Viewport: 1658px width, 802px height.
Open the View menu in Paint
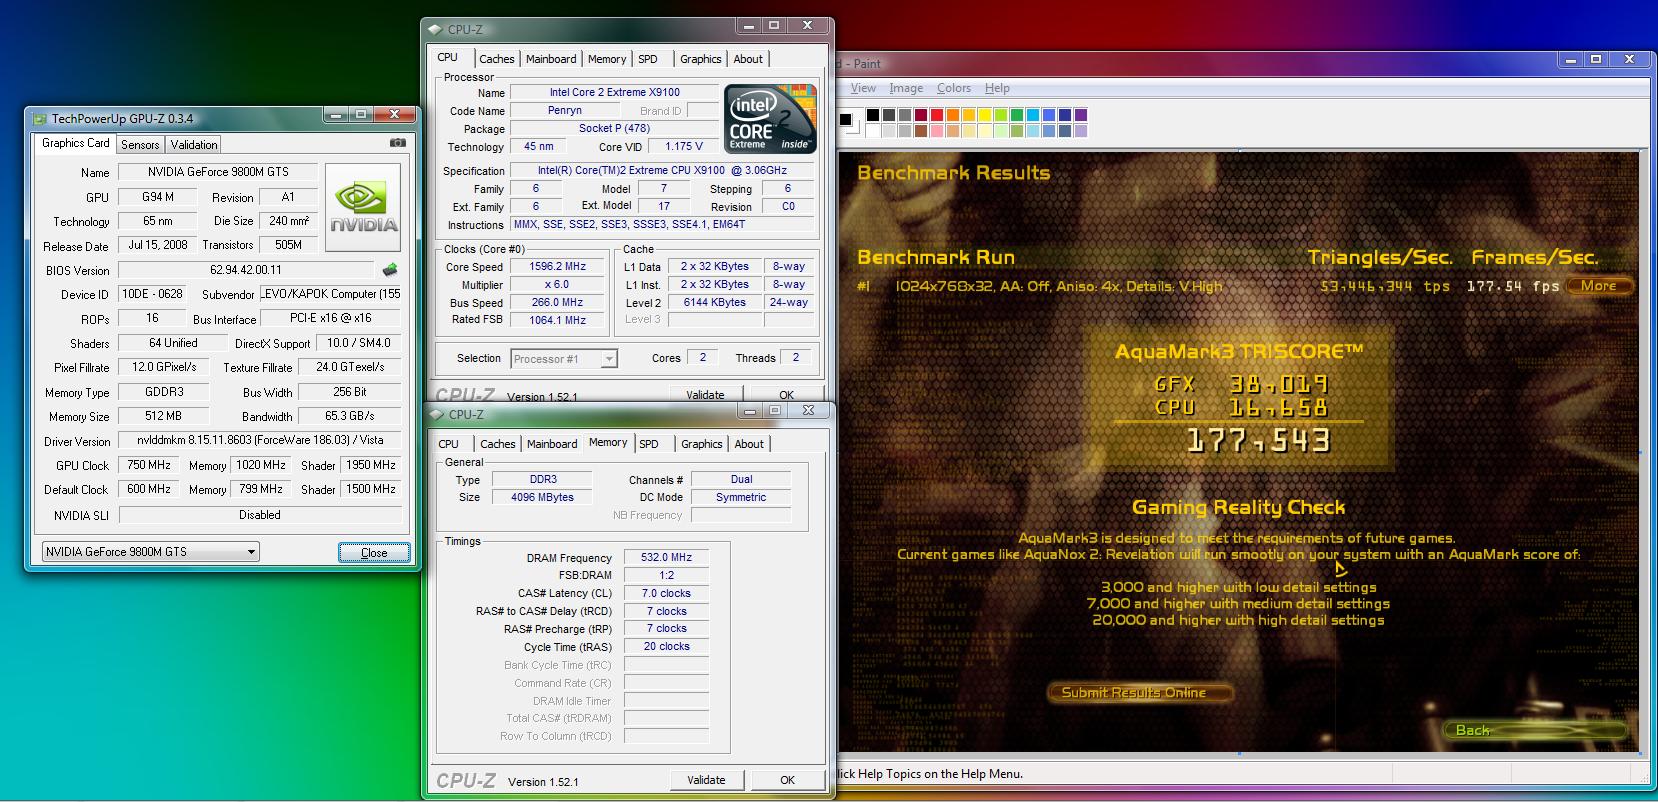(863, 88)
